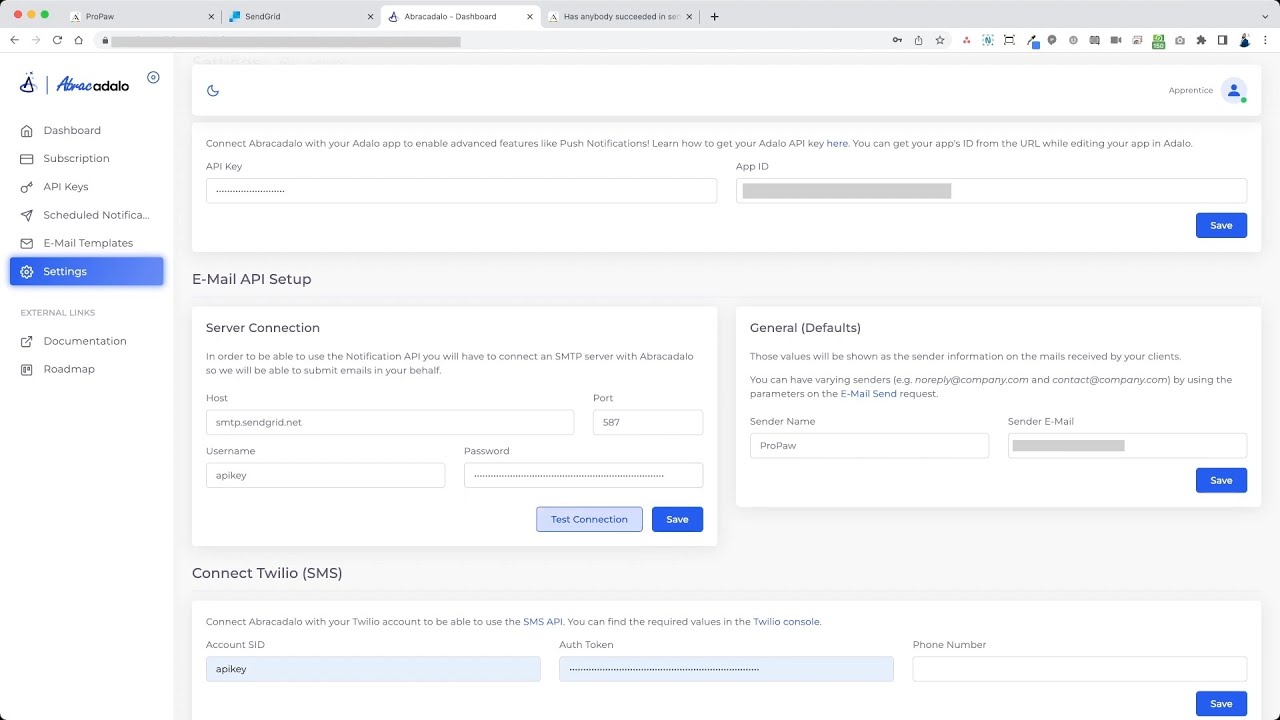
Task: Open the saved passwords key icon
Action: (897, 40)
